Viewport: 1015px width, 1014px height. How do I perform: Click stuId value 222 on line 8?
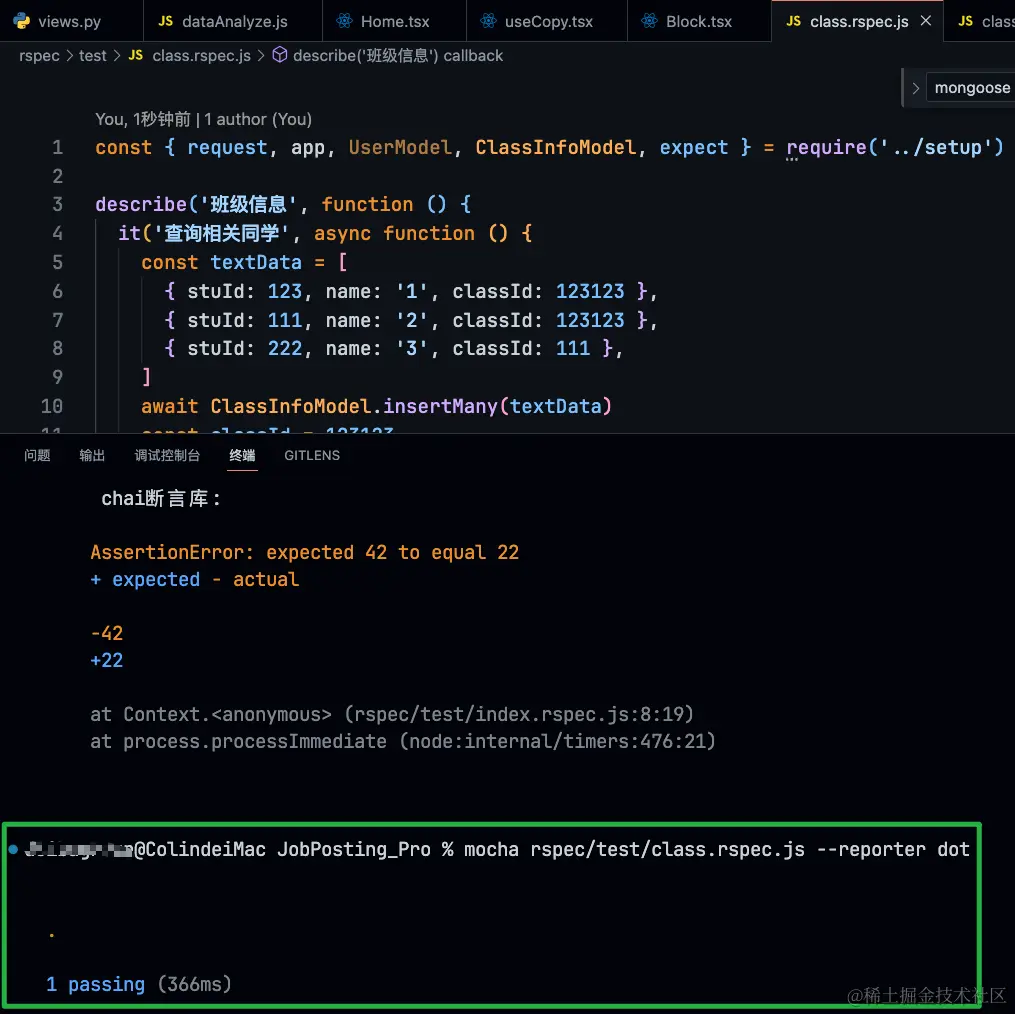pyautogui.click(x=285, y=348)
